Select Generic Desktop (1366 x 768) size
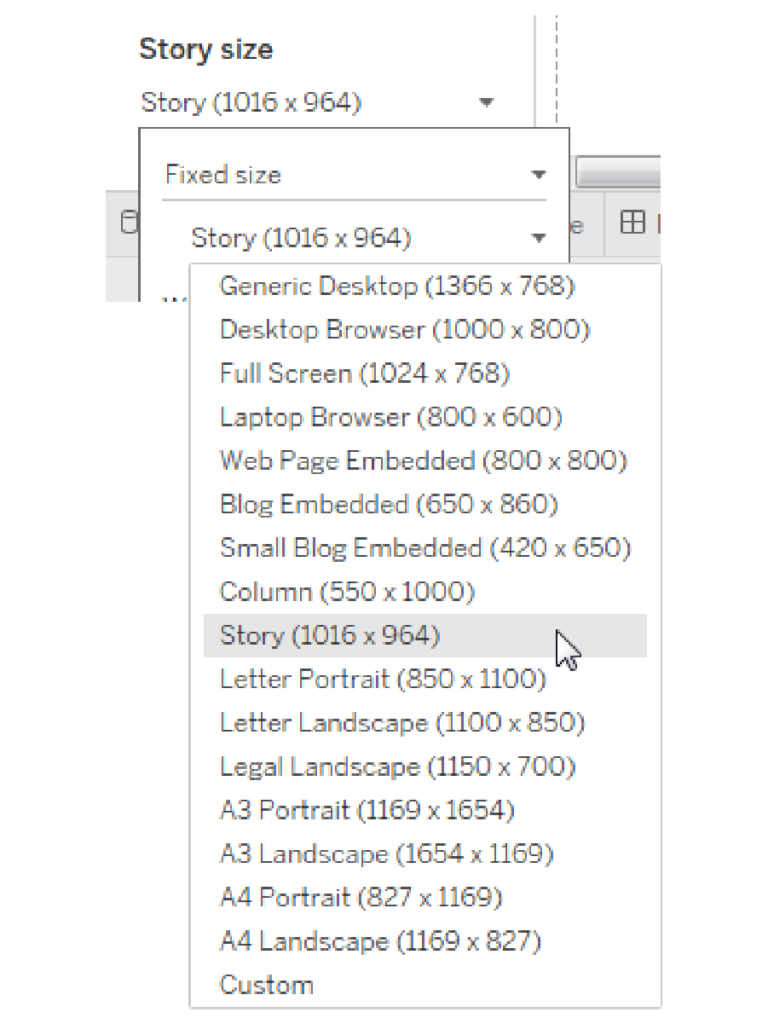The image size is (768, 1024). pyautogui.click(x=397, y=286)
